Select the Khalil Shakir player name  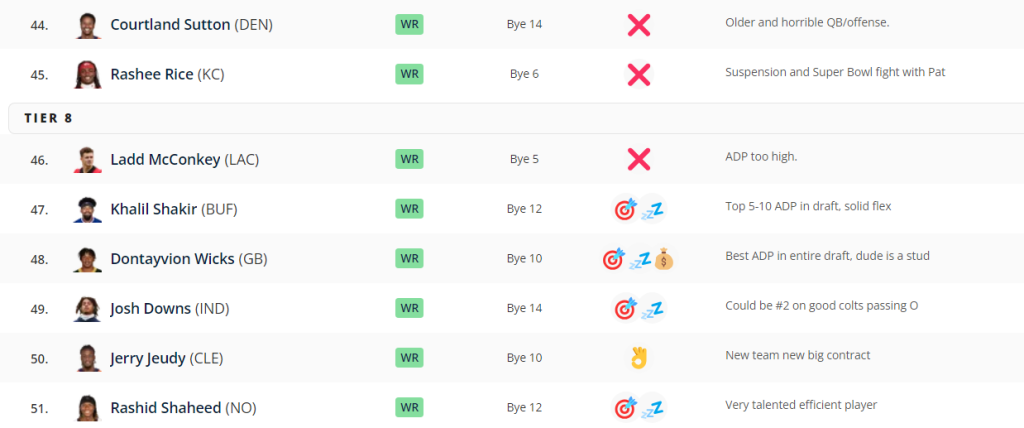point(153,209)
